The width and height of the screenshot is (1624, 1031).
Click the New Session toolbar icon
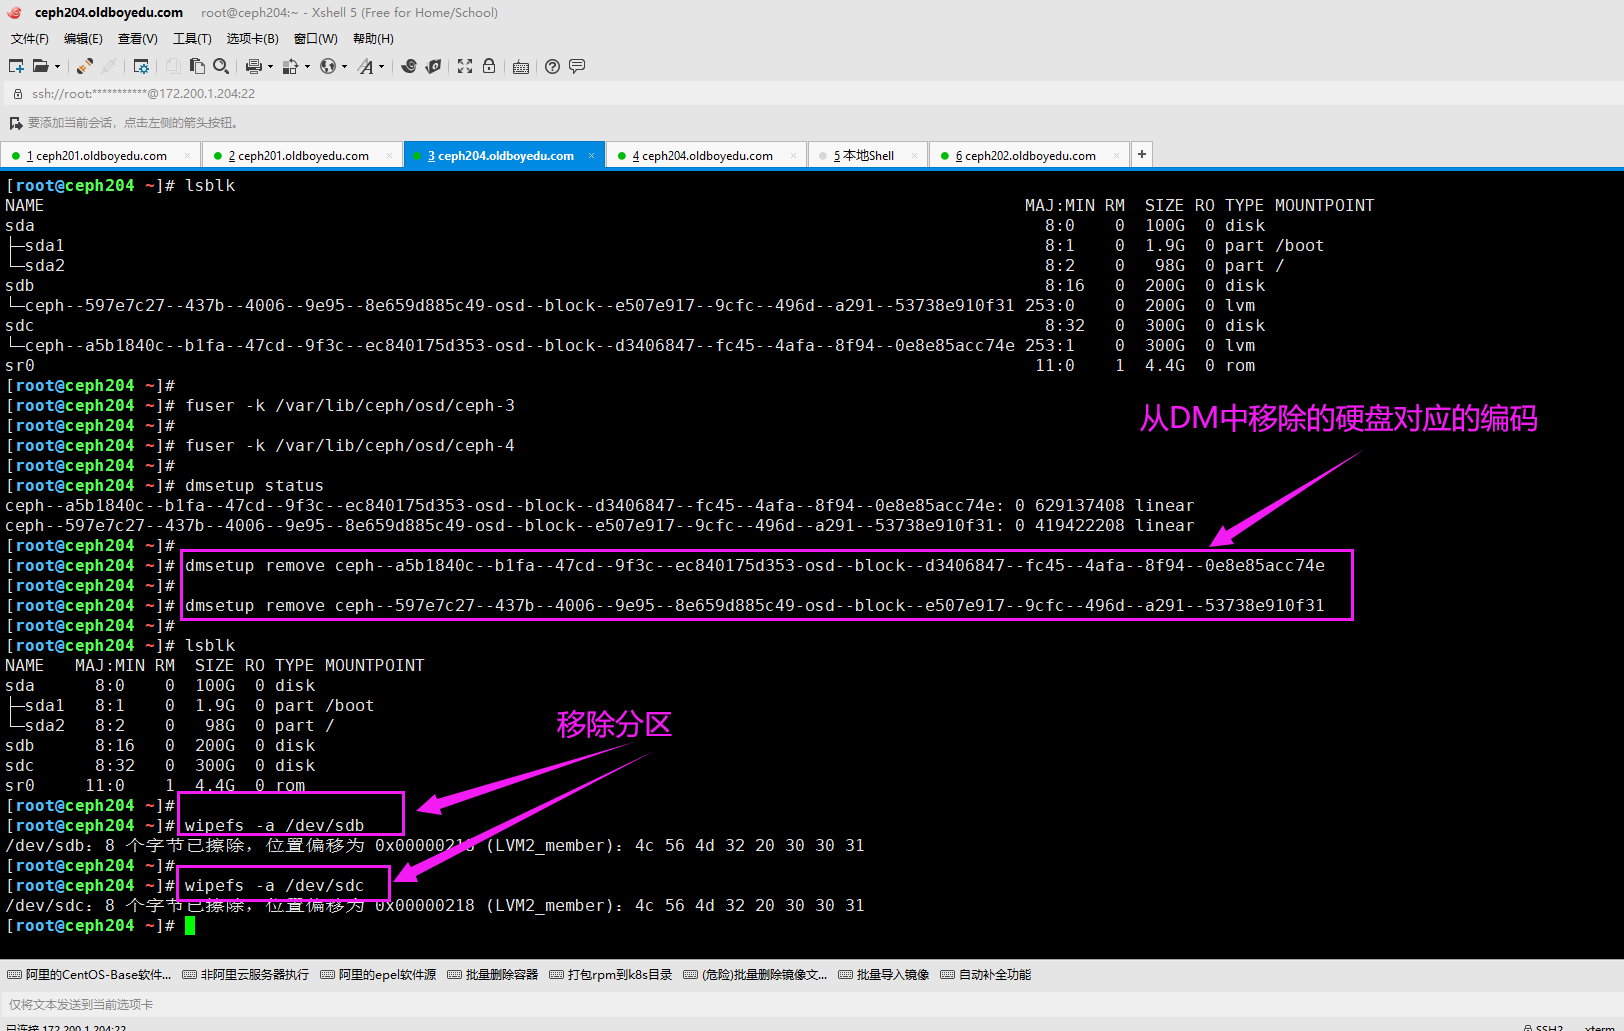[16, 66]
